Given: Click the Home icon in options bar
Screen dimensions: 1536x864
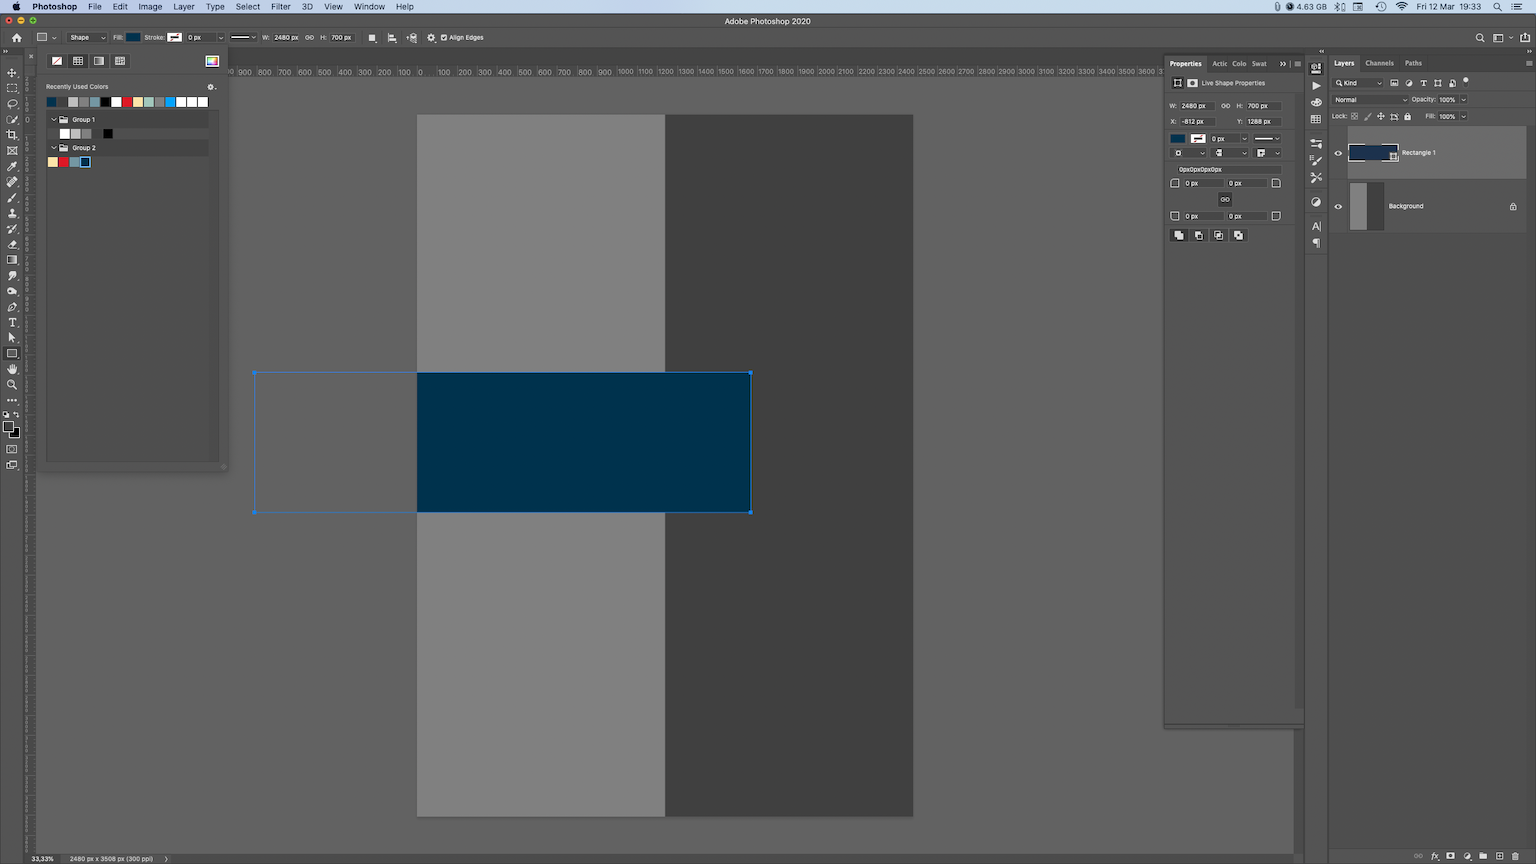Looking at the screenshot, I should [x=16, y=38].
